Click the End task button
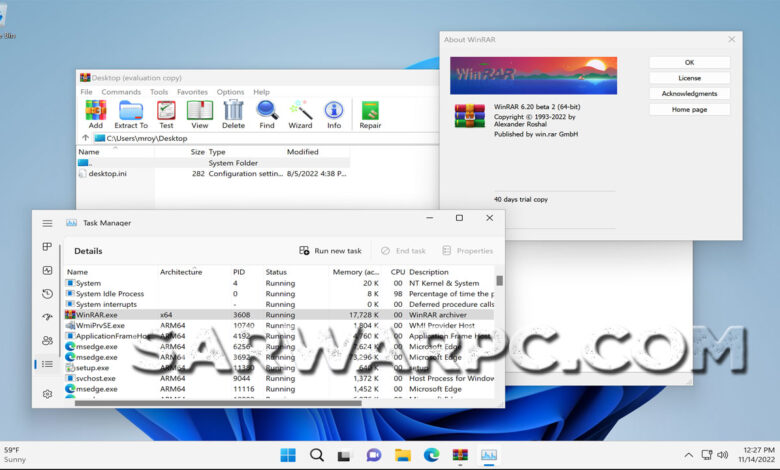This screenshot has height=470, width=780. click(403, 251)
